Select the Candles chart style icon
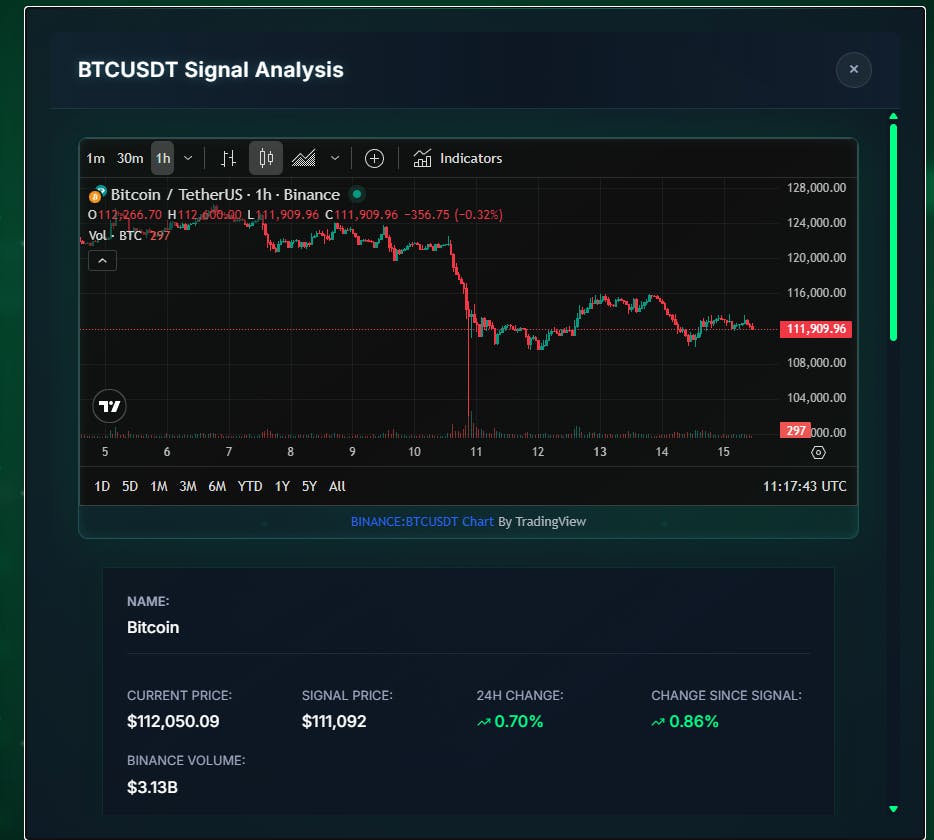The image size is (934, 840). [x=266, y=158]
